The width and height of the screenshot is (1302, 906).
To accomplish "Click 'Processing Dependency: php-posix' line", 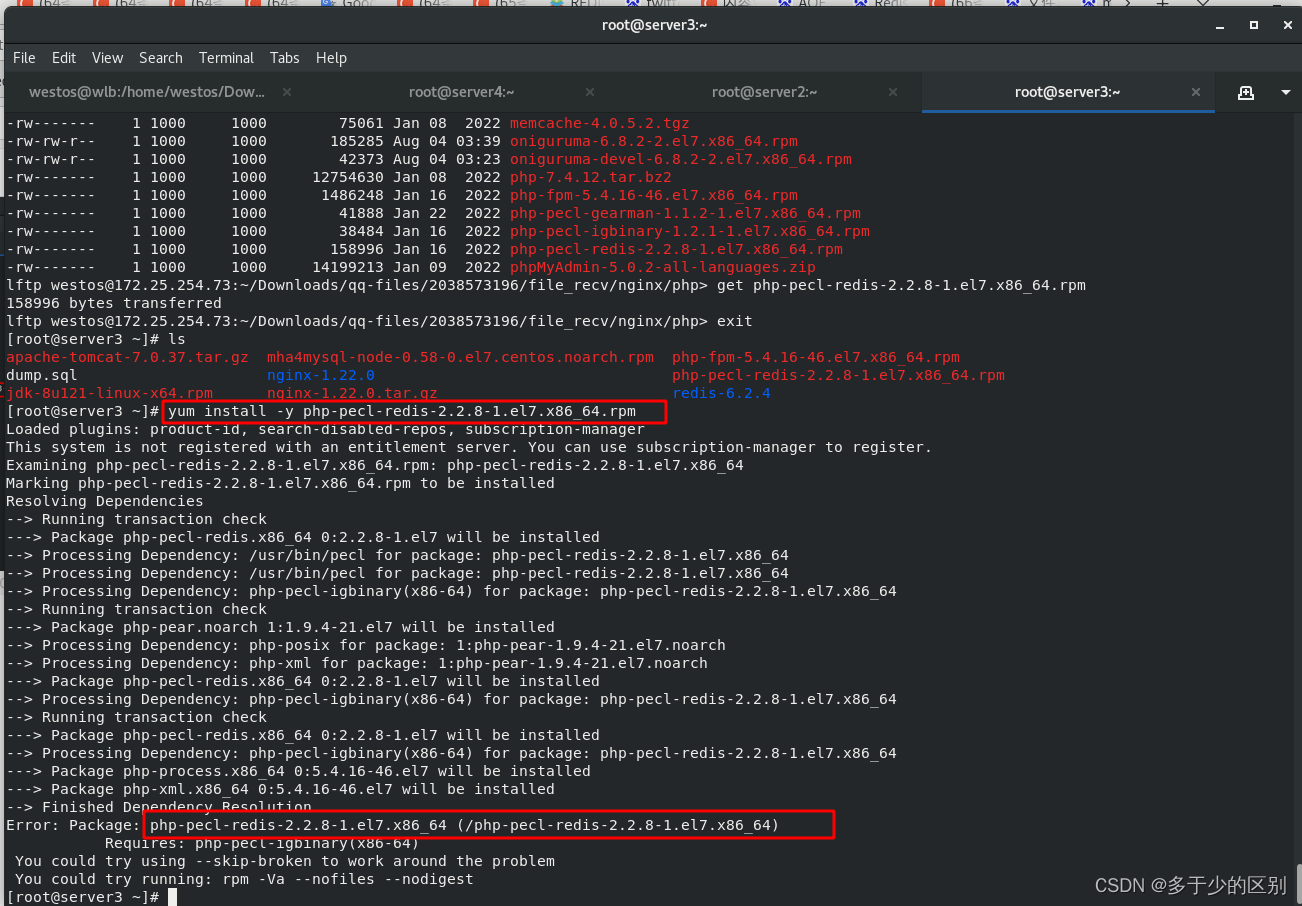I will pos(366,645).
